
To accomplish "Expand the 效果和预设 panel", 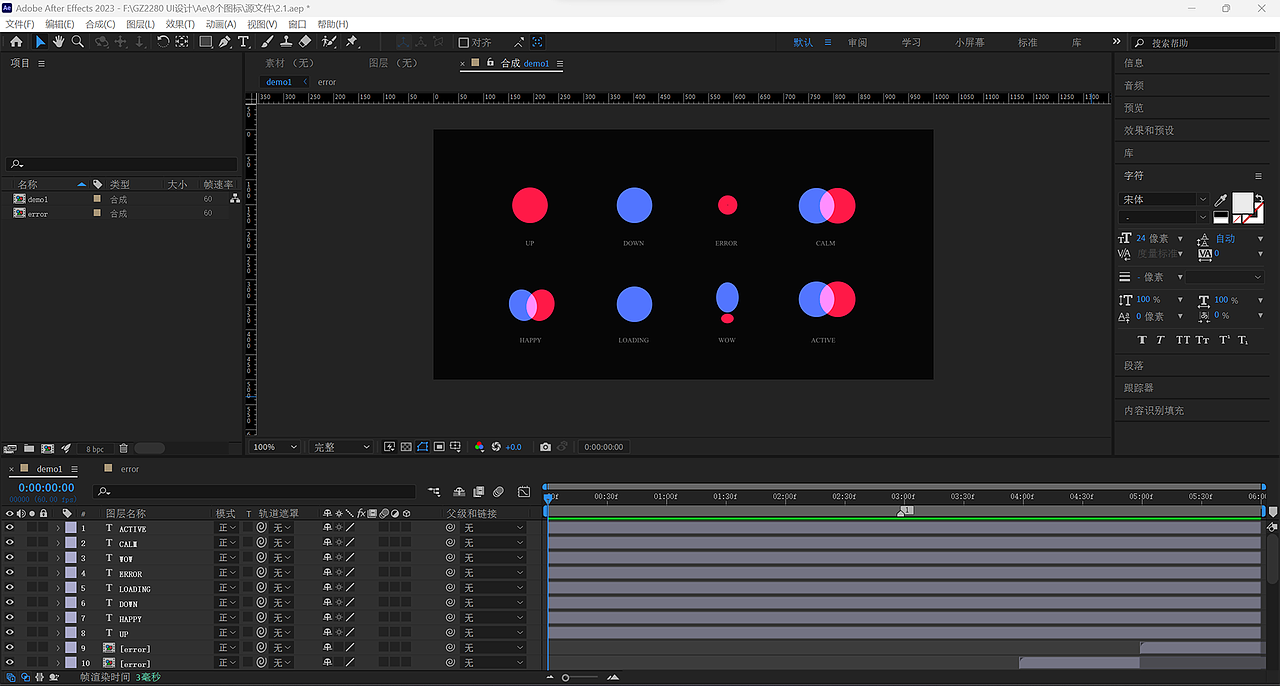I will tap(1149, 130).
